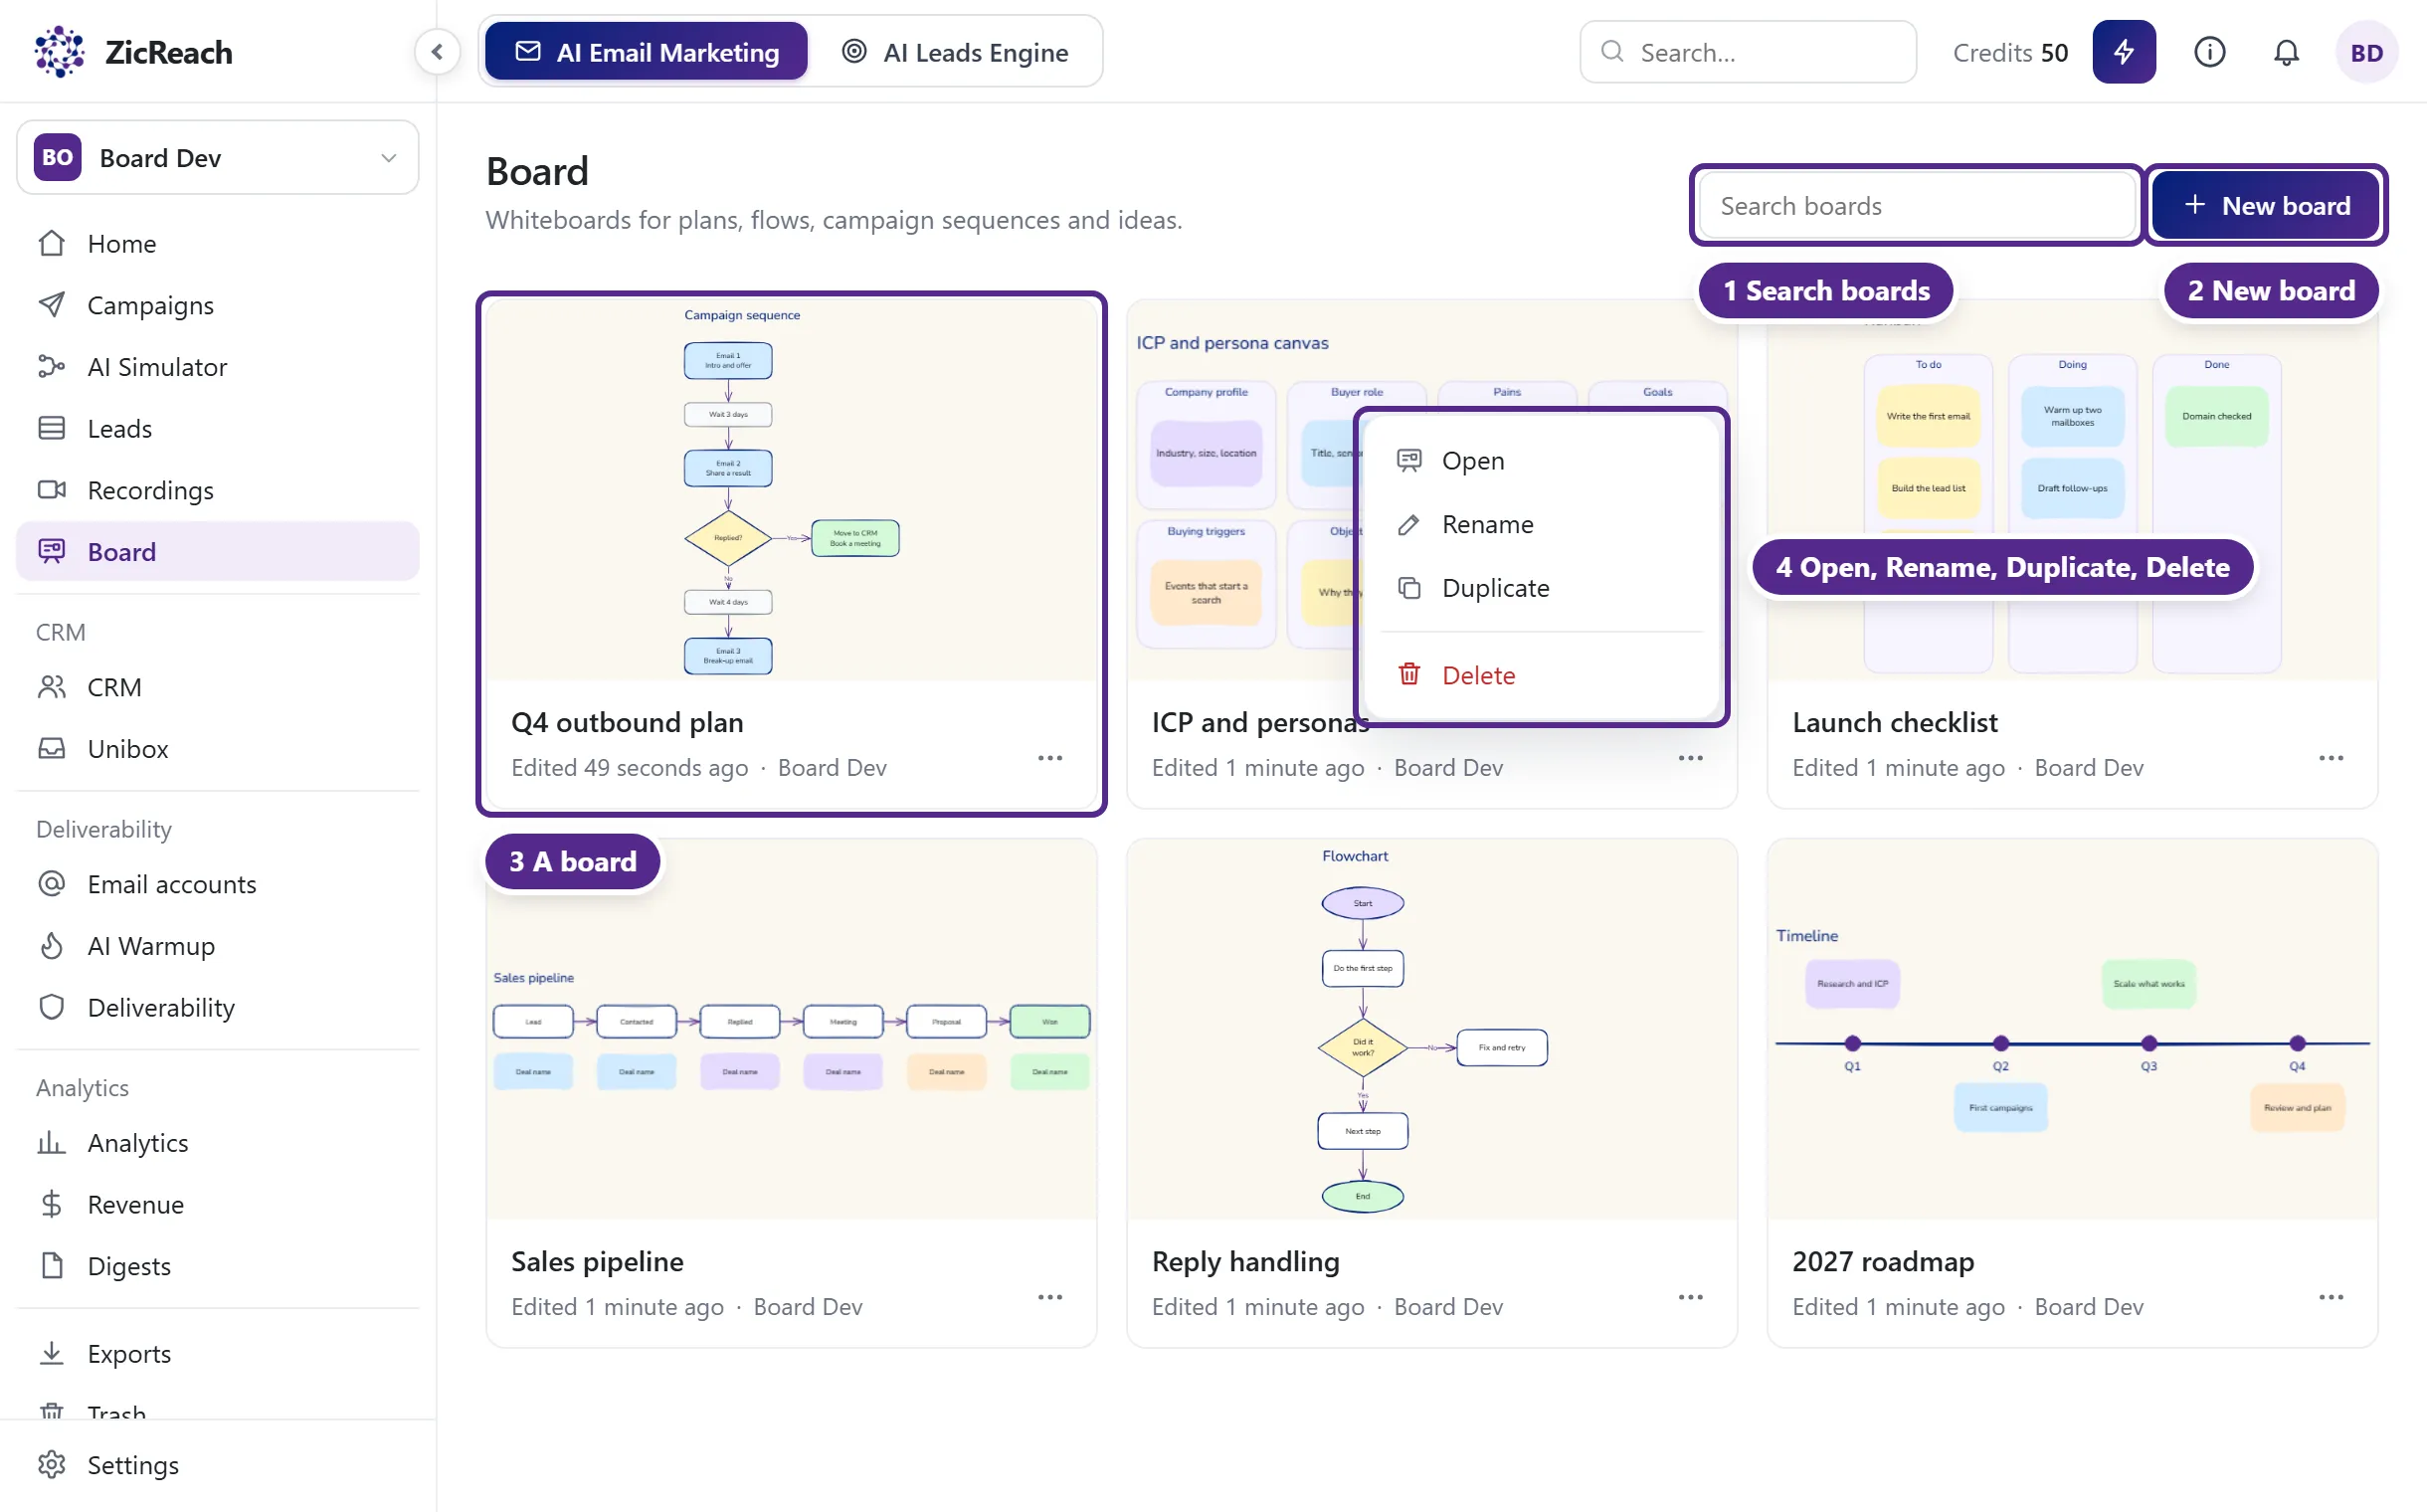Choose Duplicate in the context menu
Screen dimensions: 2427x1512
[x=1540, y=588]
